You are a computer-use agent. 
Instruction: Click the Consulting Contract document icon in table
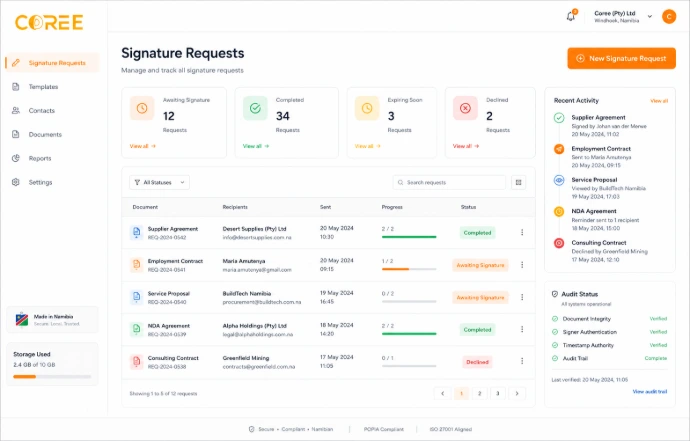[136, 361]
